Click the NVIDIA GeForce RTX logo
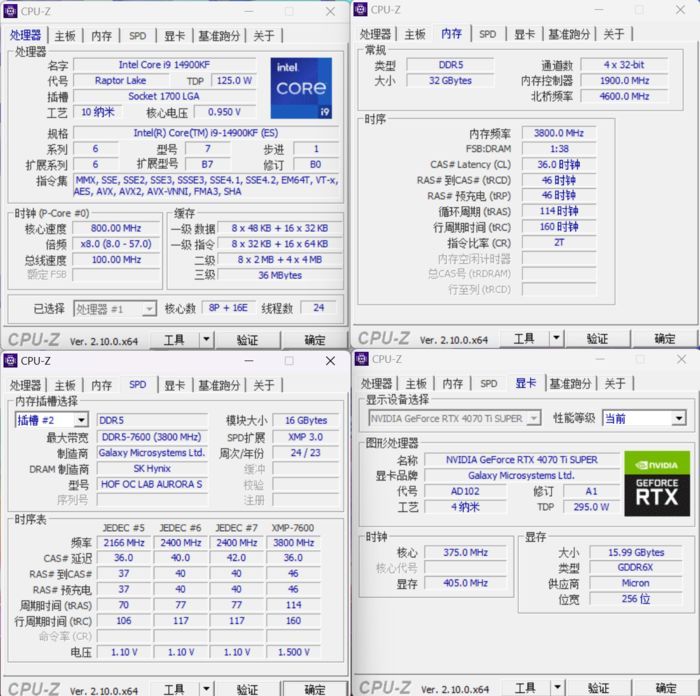Viewport: 700px width, 696px height. (657, 483)
